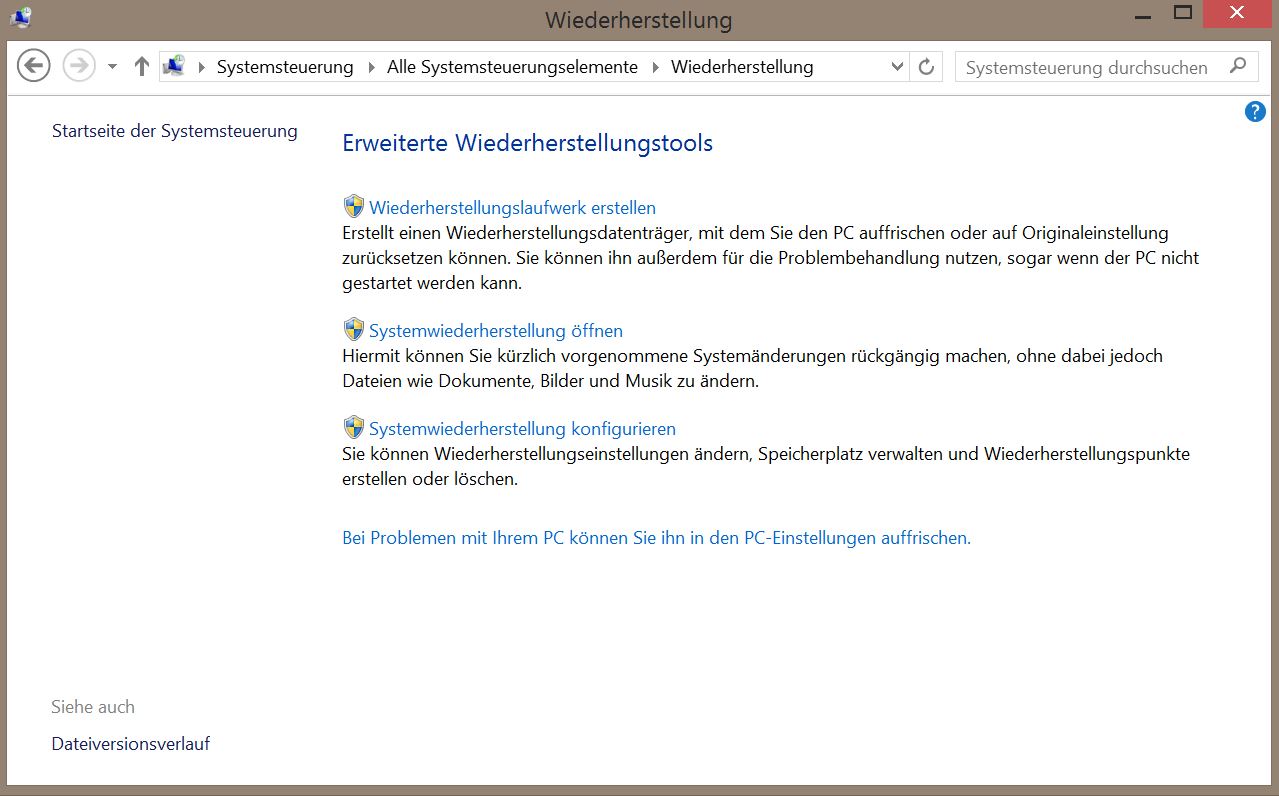Viewport: 1279px width, 796px height.
Task: Open the PC-Einstellungen auffrischen link
Action: 656,538
